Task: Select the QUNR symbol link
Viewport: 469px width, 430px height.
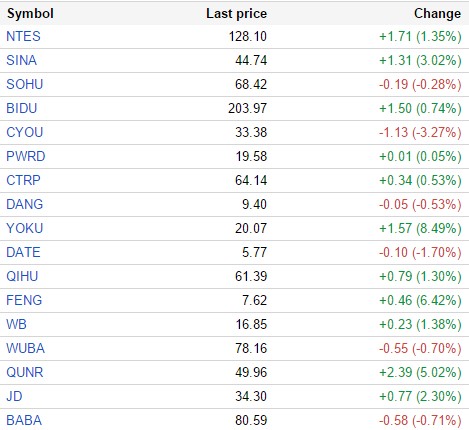Action: pyautogui.click(x=25, y=372)
